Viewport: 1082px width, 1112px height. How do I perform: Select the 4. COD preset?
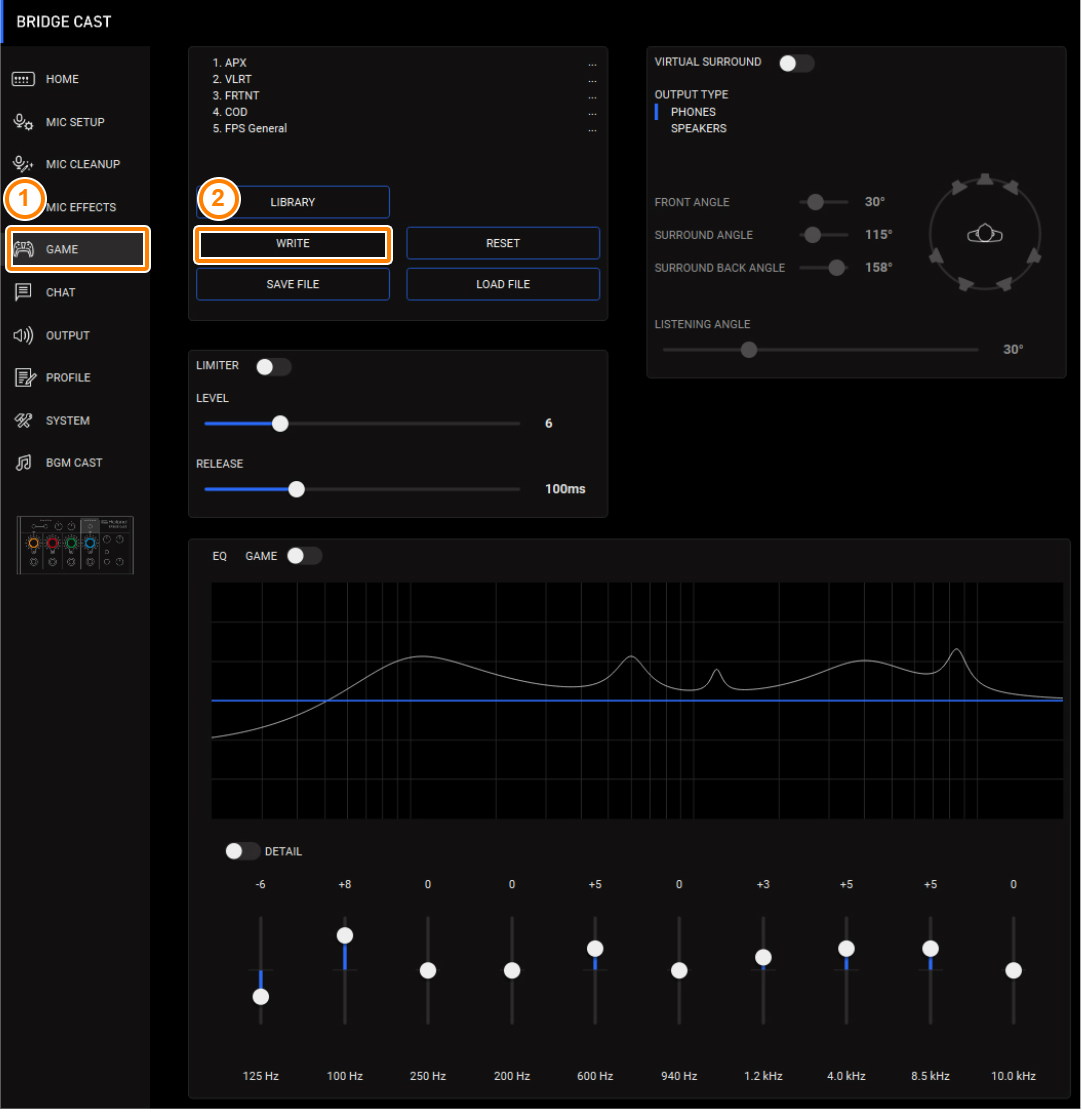click(230, 112)
